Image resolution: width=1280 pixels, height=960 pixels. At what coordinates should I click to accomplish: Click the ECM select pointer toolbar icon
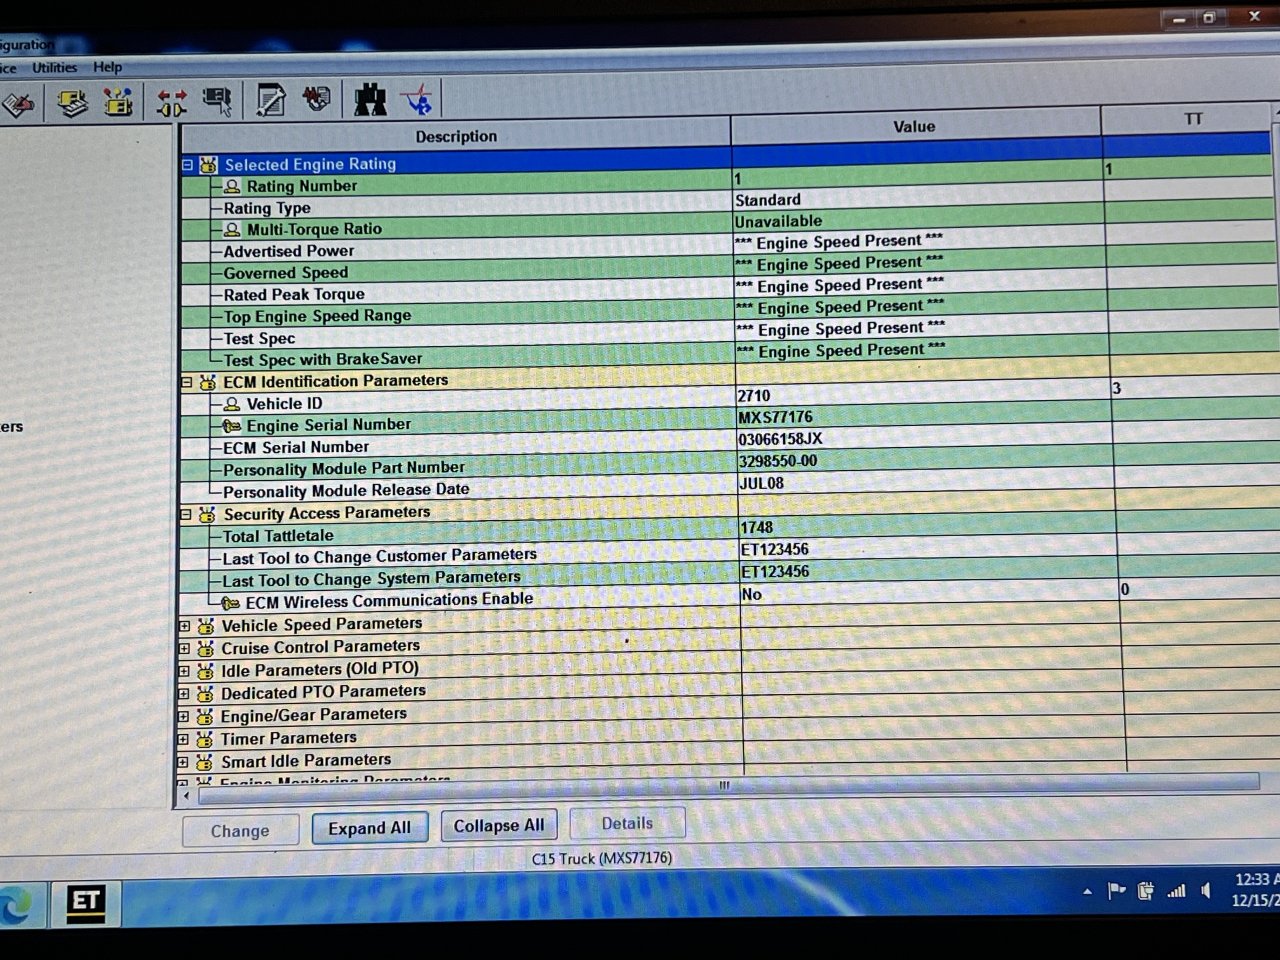[x=217, y=101]
